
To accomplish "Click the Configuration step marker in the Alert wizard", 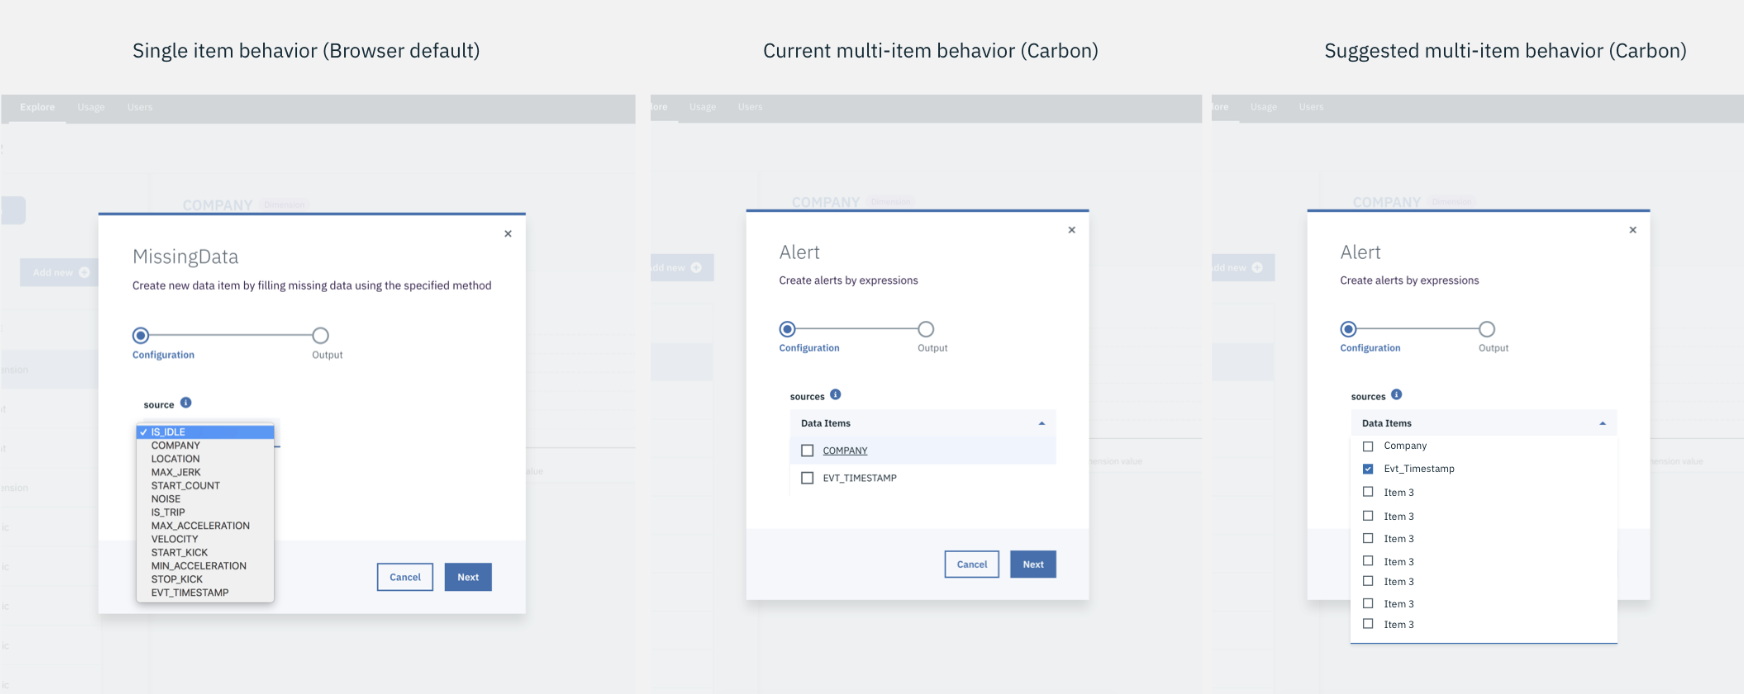I will [x=788, y=329].
